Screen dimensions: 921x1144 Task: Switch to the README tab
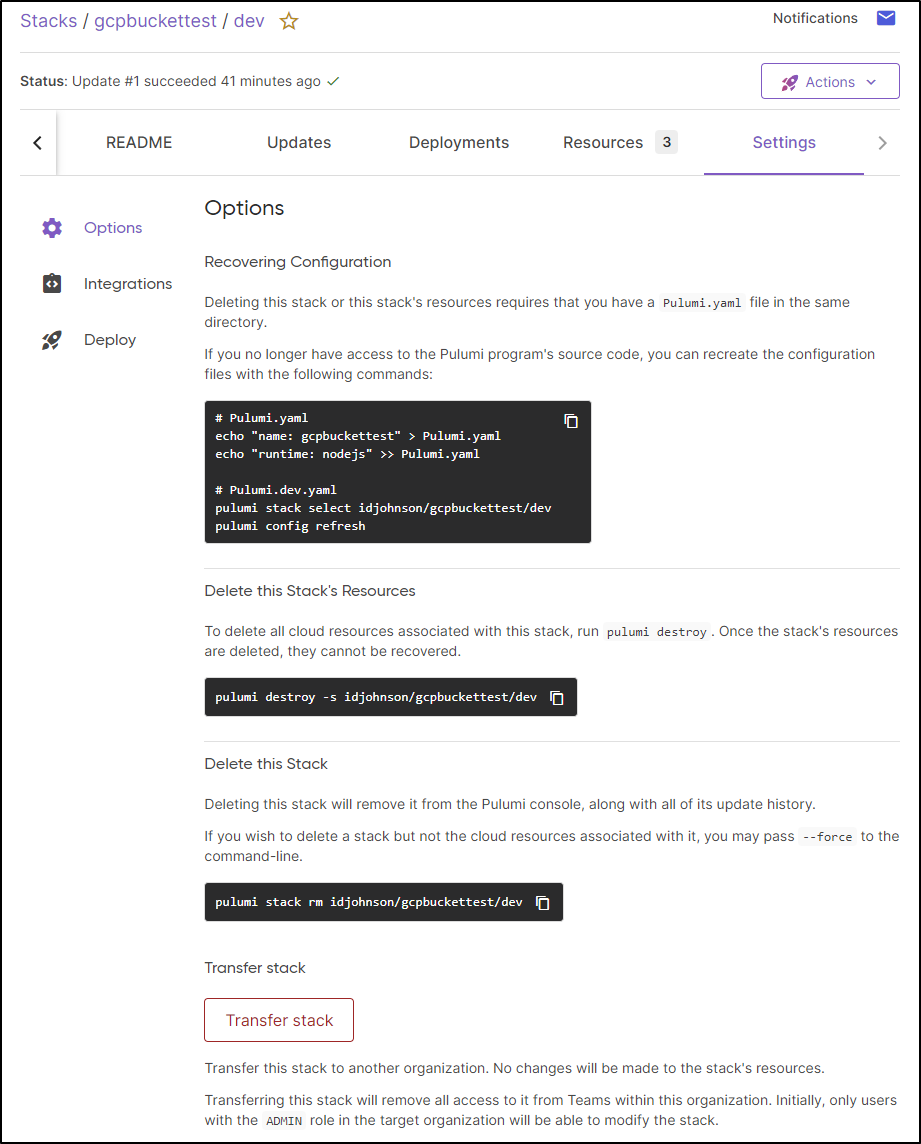139,142
